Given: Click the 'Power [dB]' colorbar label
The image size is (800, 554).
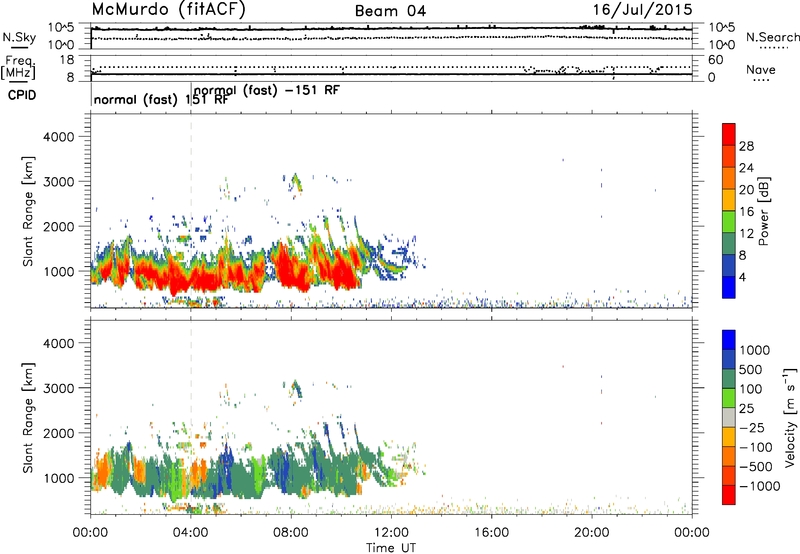Looking at the screenshot, I should [x=763, y=211].
